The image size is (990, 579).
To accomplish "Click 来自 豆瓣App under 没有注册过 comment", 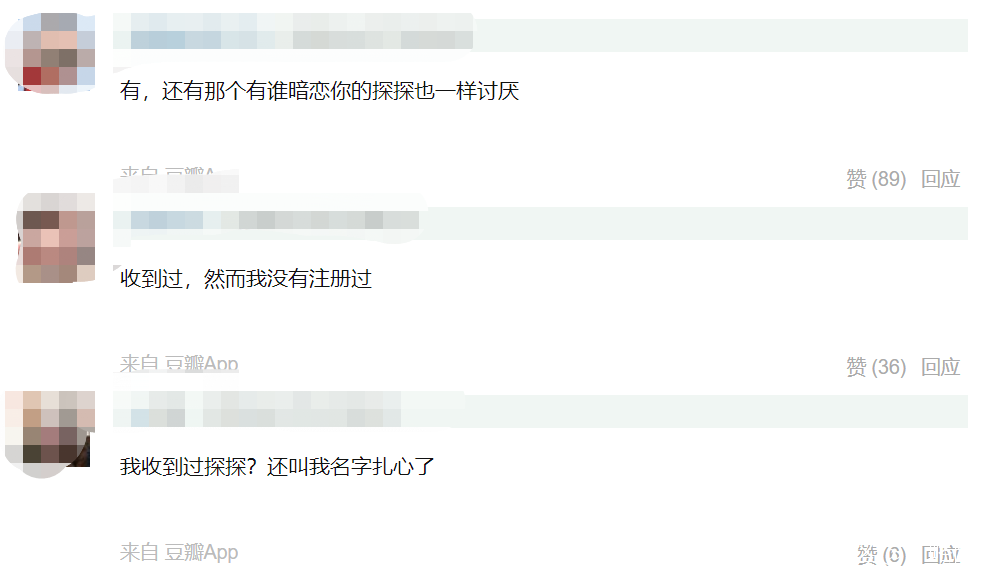I will 179,363.
